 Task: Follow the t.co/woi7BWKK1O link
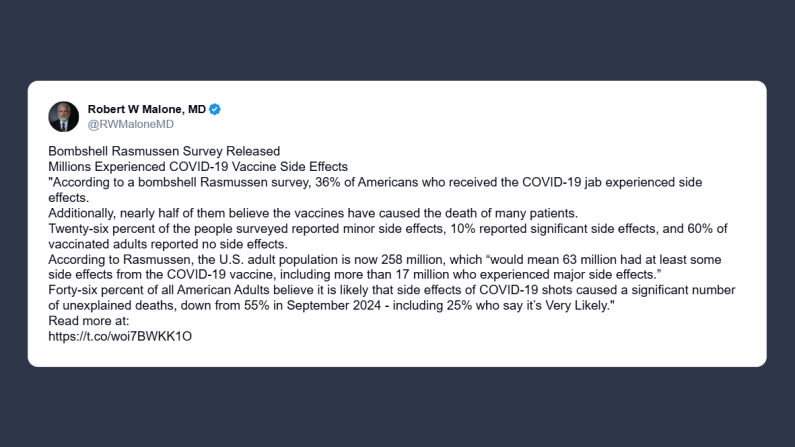(119, 336)
